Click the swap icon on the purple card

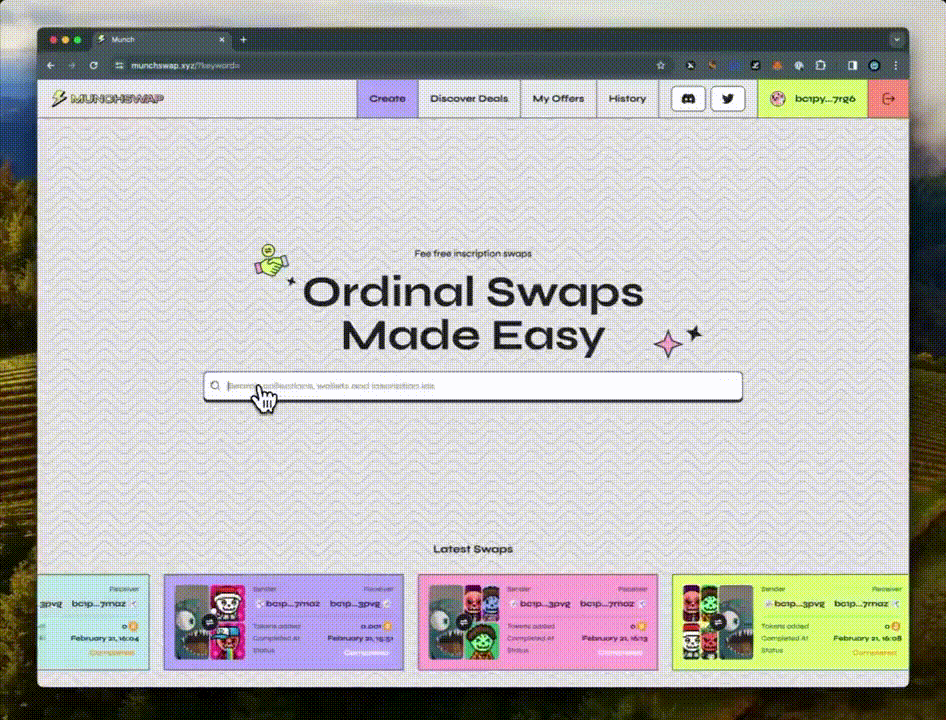[209, 622]
